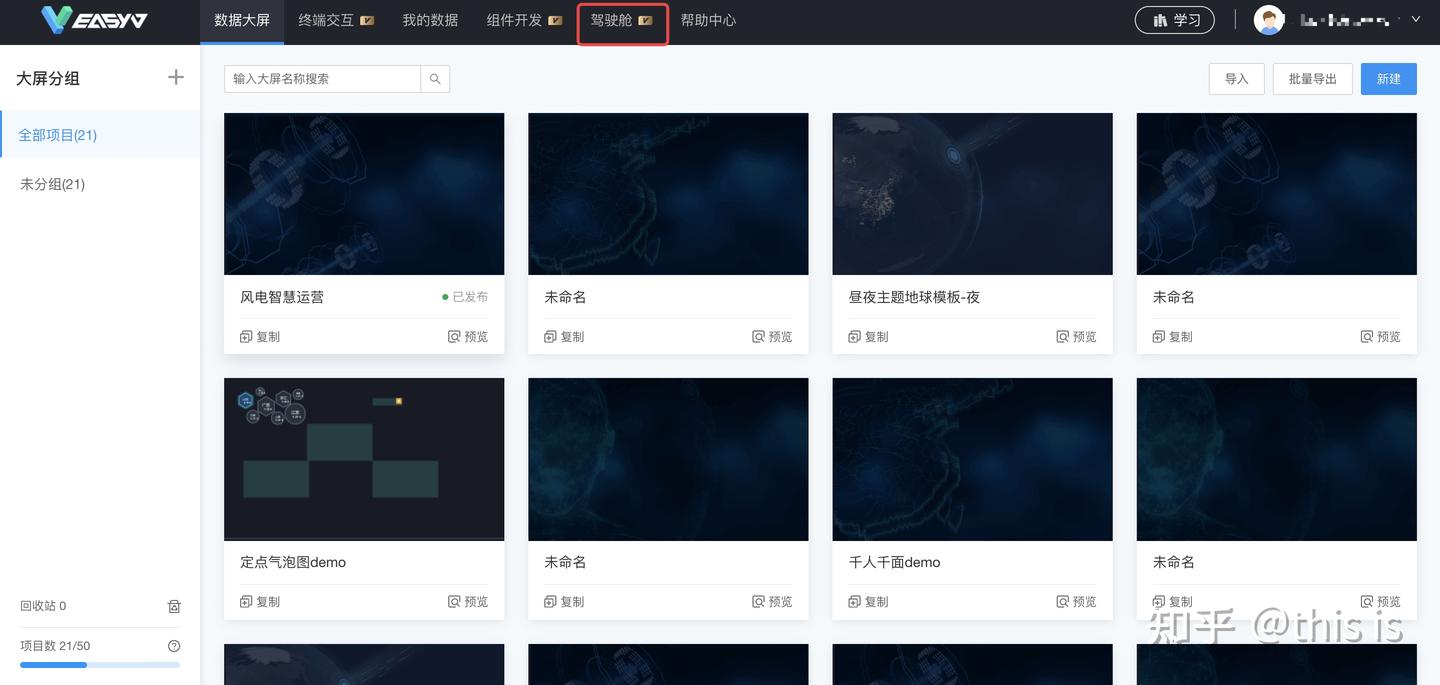Add a new screen group with plus icon
Screen dimensions: 1440x685
(176, 77)
